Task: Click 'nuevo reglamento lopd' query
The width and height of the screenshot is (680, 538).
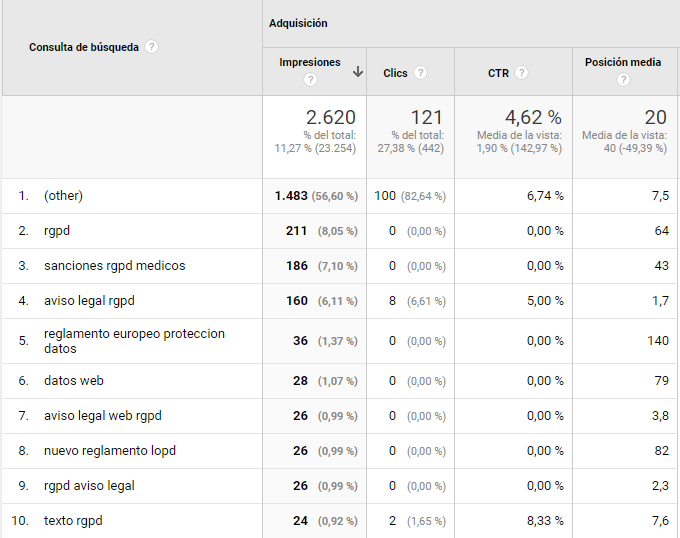Action: (x=110, y=451)
